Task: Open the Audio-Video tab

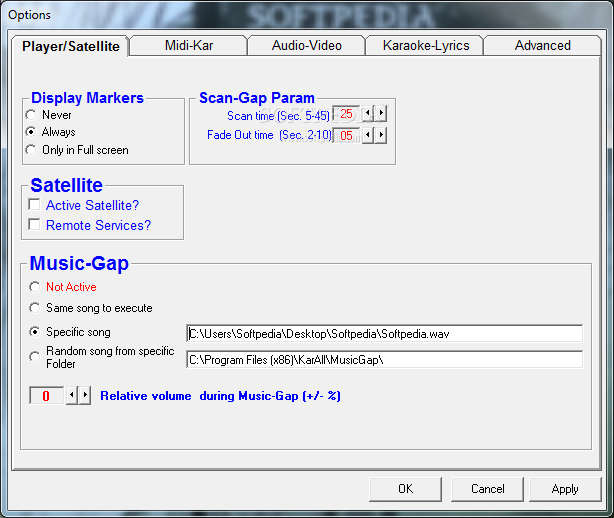Action: (307, 46)
